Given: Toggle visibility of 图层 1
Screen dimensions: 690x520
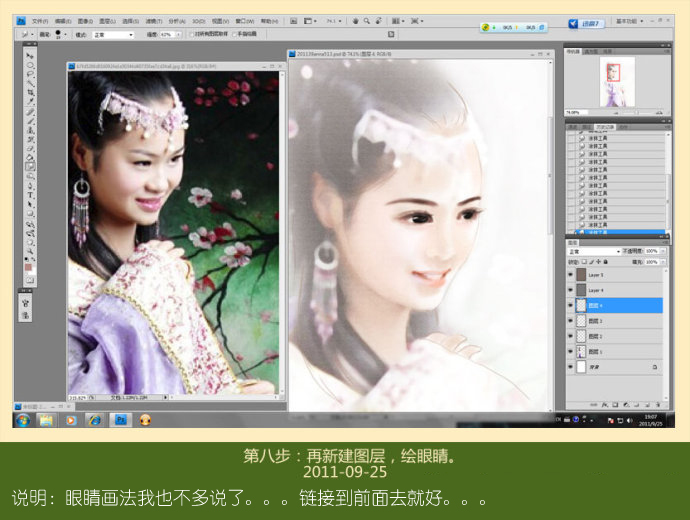Looking at the screenshot, I should 571,352.
